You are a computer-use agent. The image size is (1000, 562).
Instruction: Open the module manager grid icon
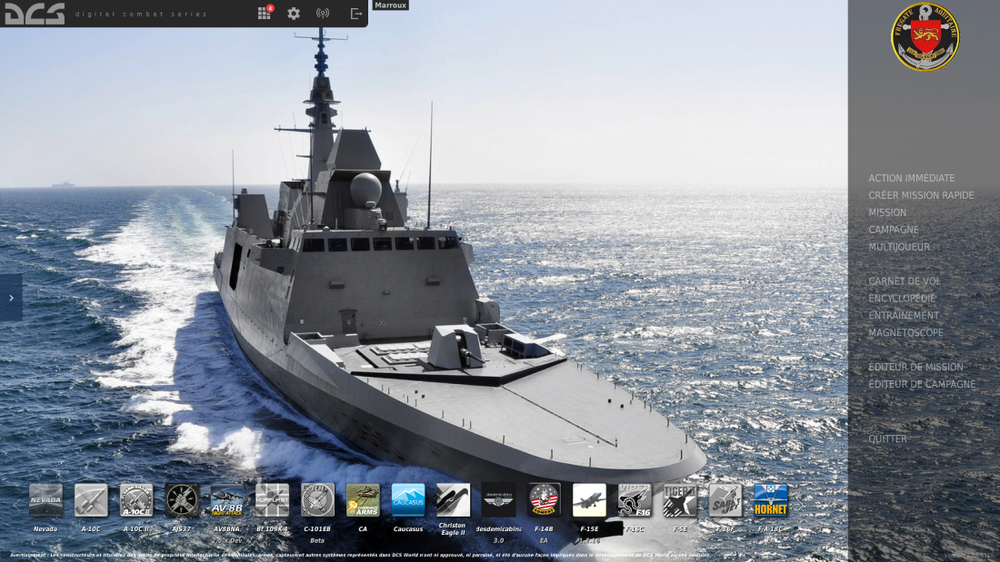coord(264,13)
